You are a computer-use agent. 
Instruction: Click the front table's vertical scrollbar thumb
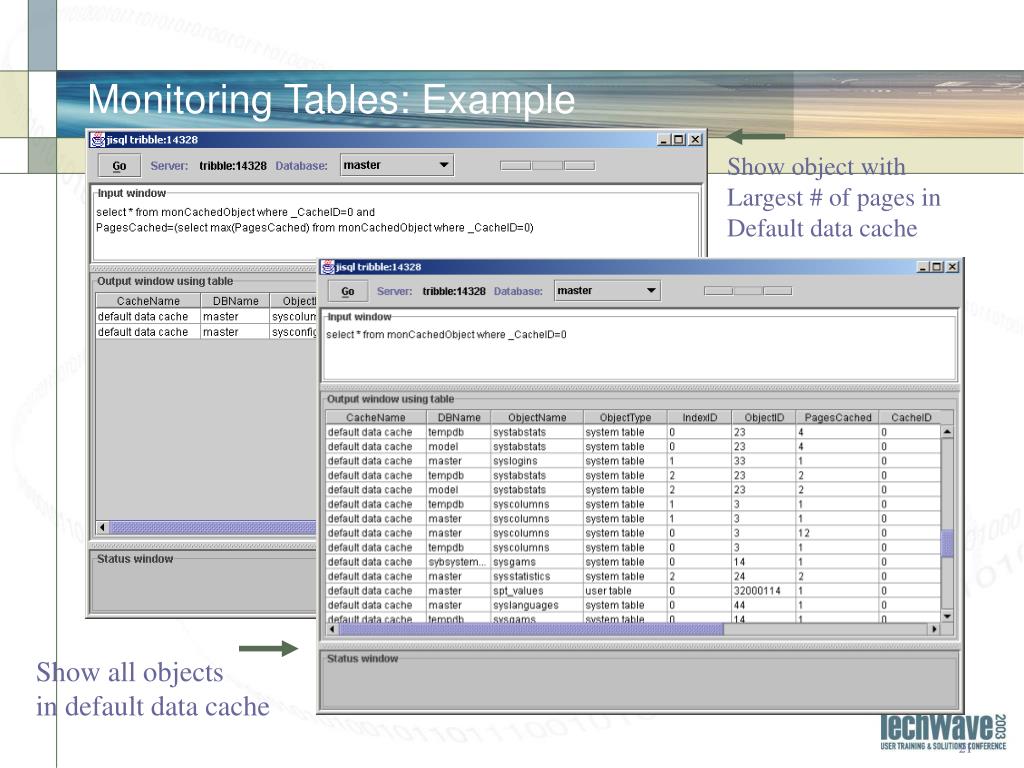click(947, 543)
